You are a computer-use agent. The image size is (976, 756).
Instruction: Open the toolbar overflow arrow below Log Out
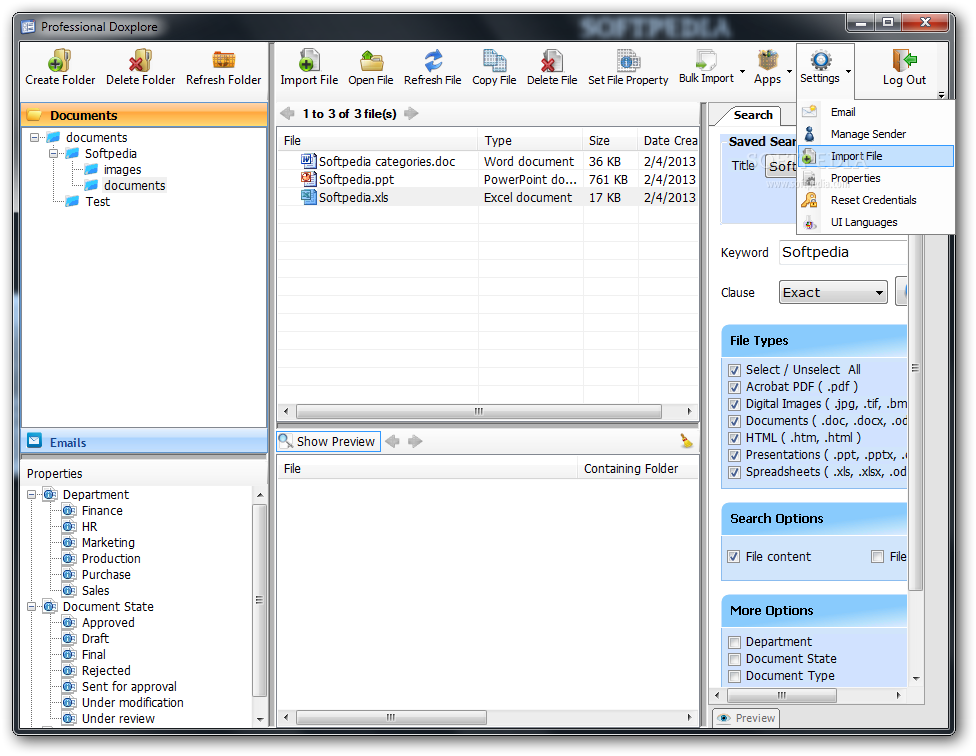click(941, 95)
